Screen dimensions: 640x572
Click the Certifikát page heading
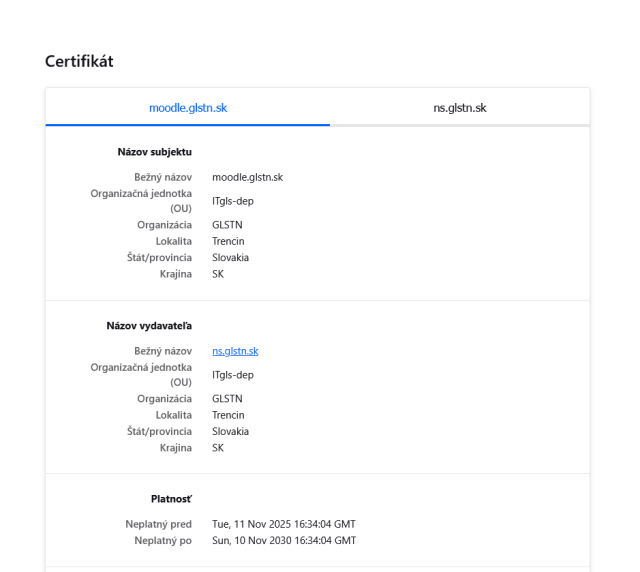pyautogui.click(x=79, y=62)
